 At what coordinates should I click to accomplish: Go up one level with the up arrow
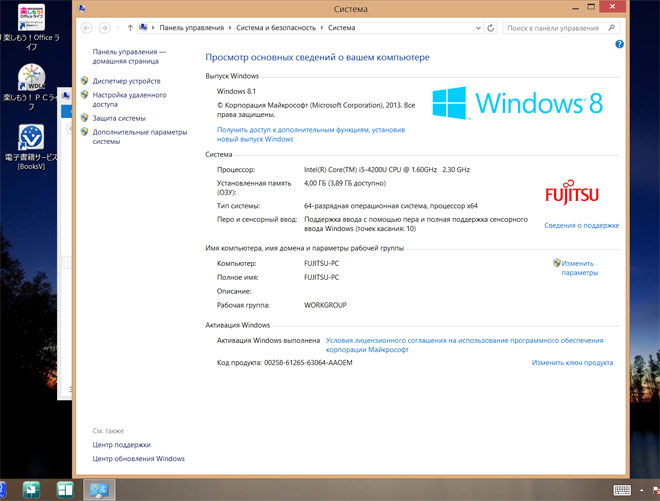(130, 28)
